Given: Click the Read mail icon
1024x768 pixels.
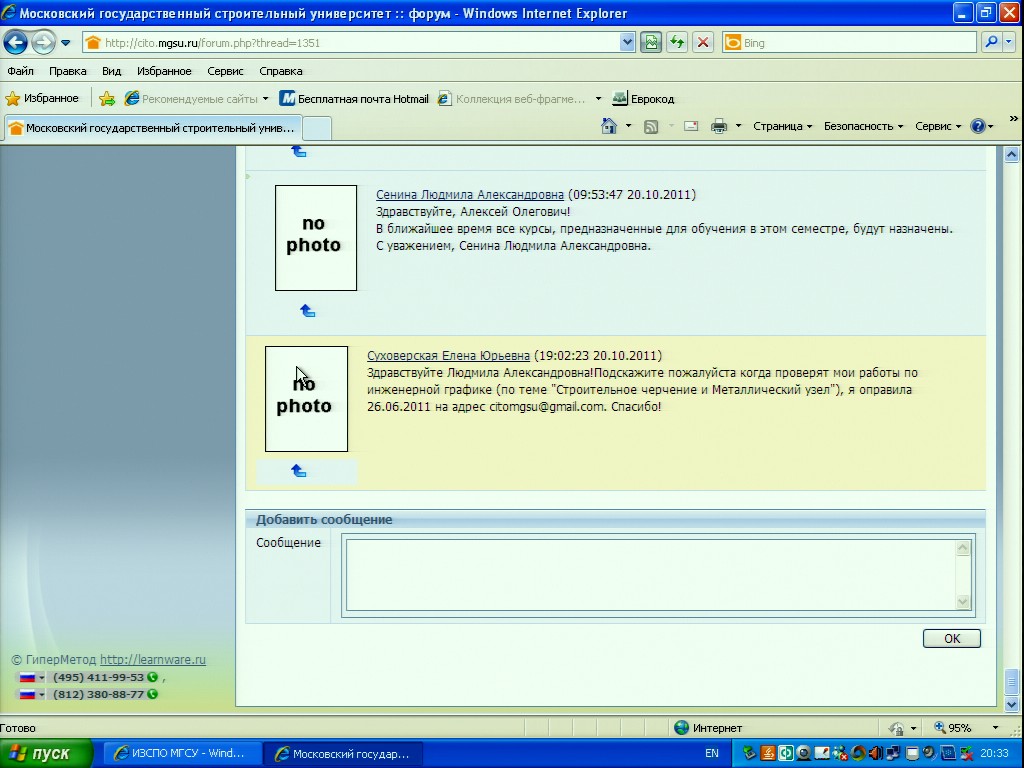Looking at the screenshot, I should pyautogui.click(x=691, y=126).
